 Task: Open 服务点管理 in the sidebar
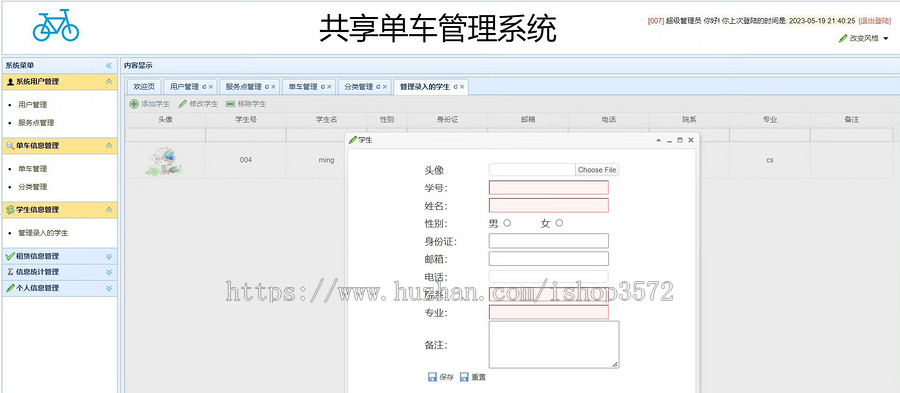point(36,123)
